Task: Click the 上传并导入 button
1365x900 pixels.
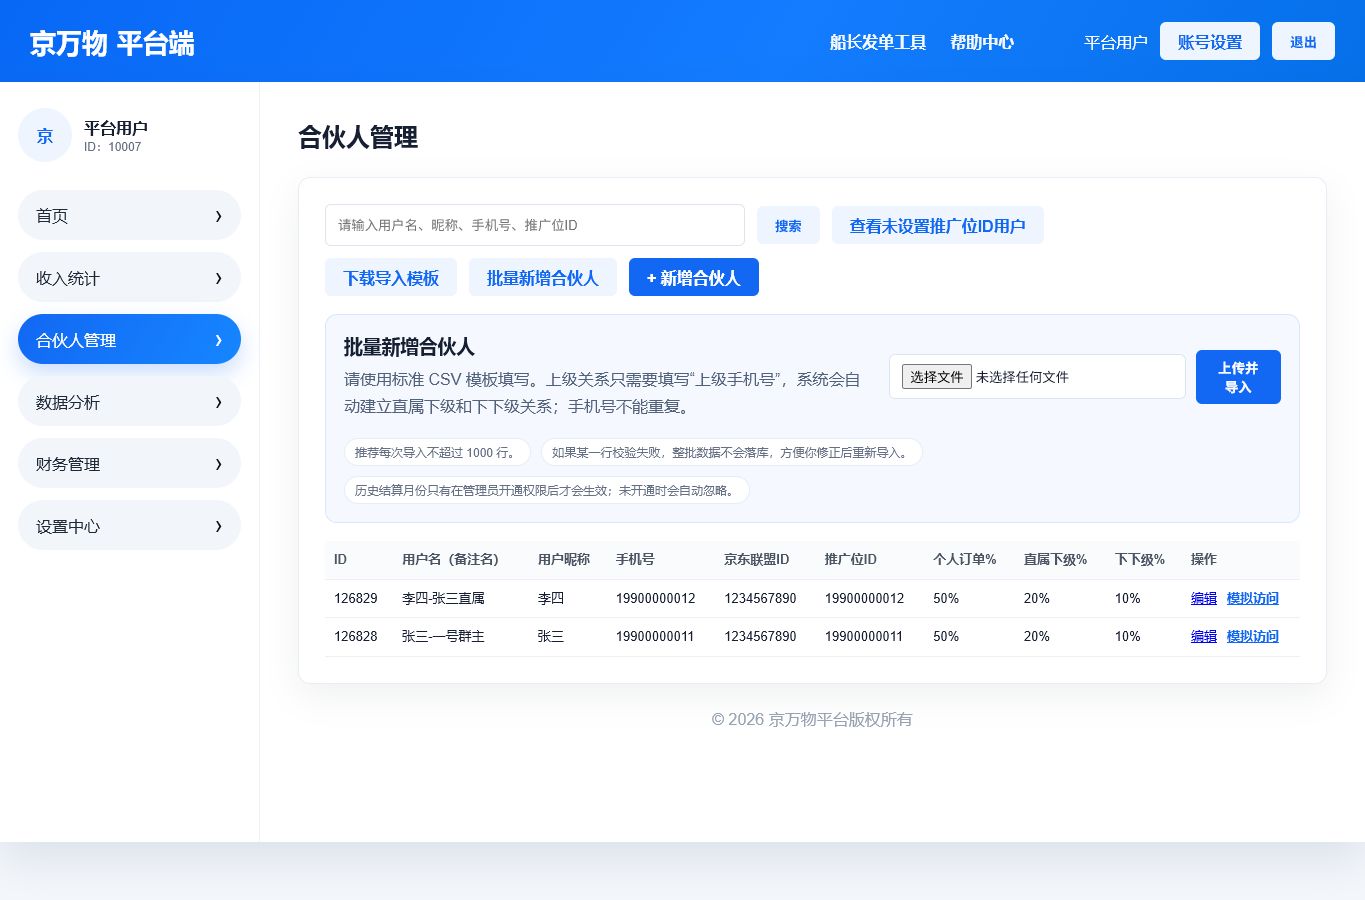Action: [x=1238, y=377]
